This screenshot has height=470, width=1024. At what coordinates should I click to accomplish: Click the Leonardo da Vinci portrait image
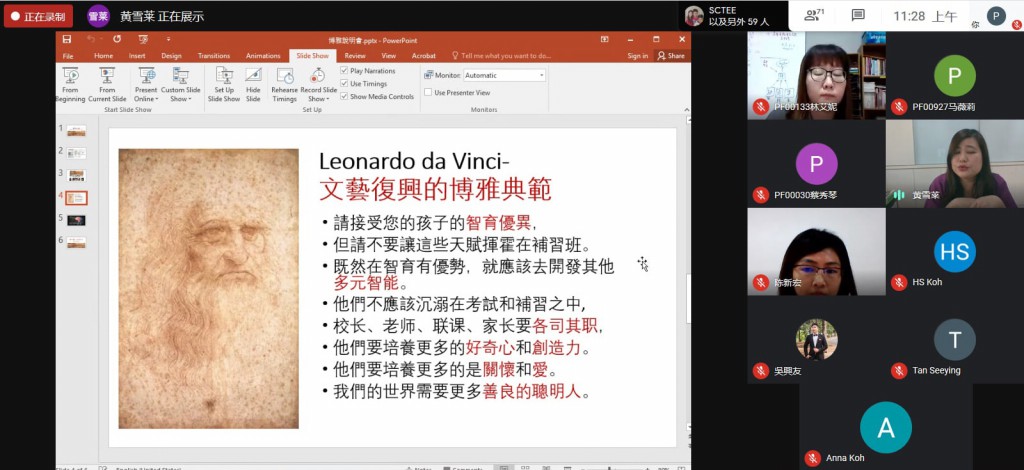click(208, 289)
